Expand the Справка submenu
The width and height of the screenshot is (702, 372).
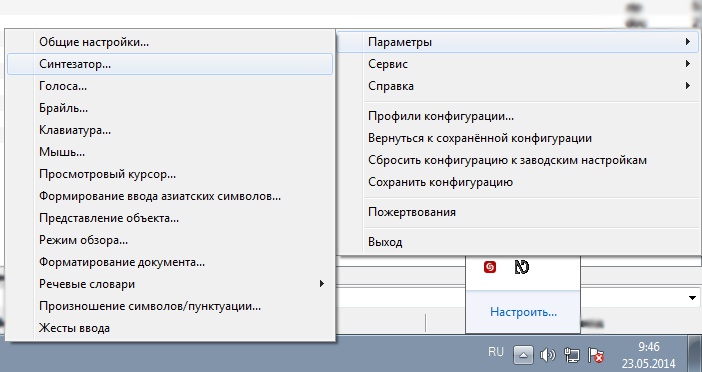(530, 86)
